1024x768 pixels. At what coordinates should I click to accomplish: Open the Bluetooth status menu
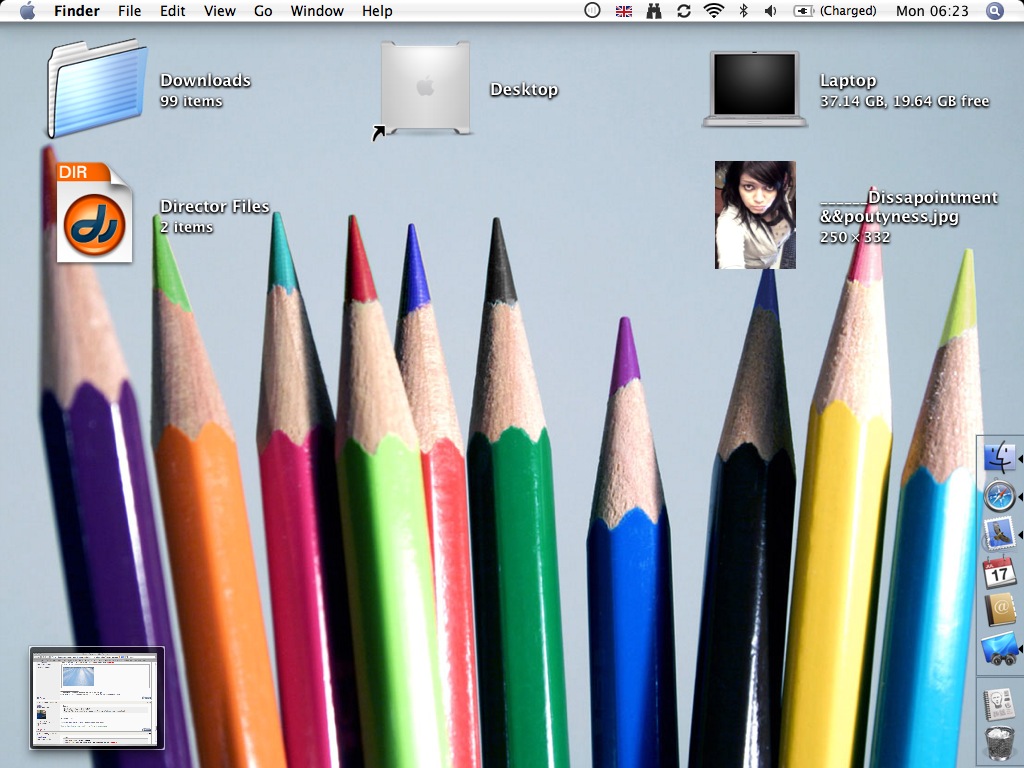tap(743, 10)
